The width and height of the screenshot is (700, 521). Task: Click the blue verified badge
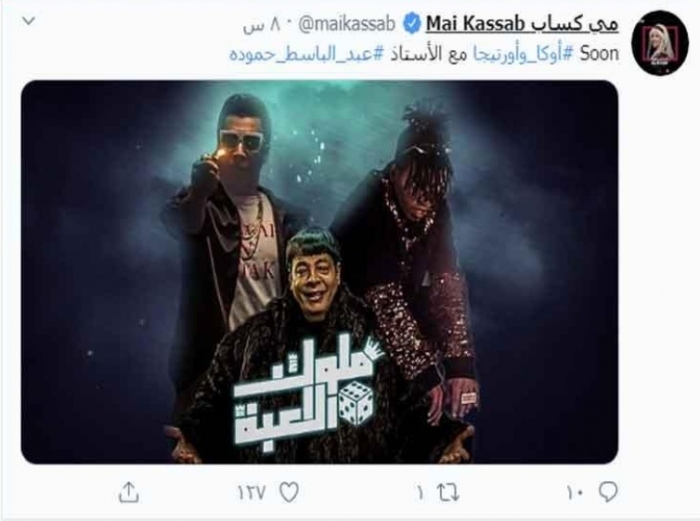(x=412, y=24)
